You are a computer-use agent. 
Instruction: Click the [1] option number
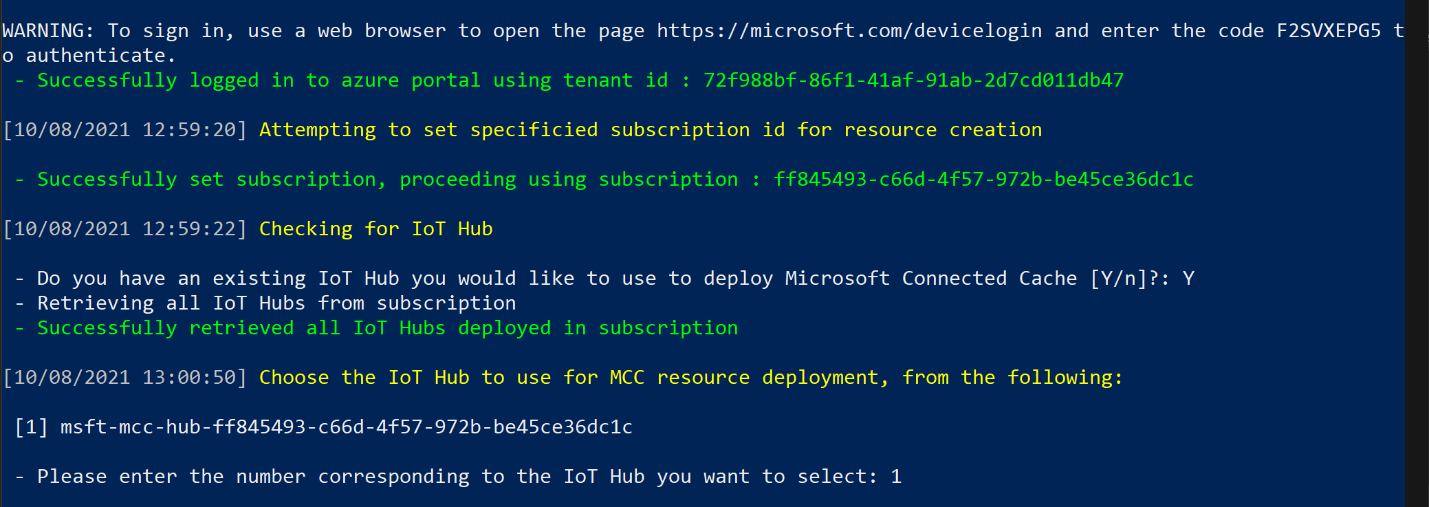pyautogui.click(x=31, y=427)
